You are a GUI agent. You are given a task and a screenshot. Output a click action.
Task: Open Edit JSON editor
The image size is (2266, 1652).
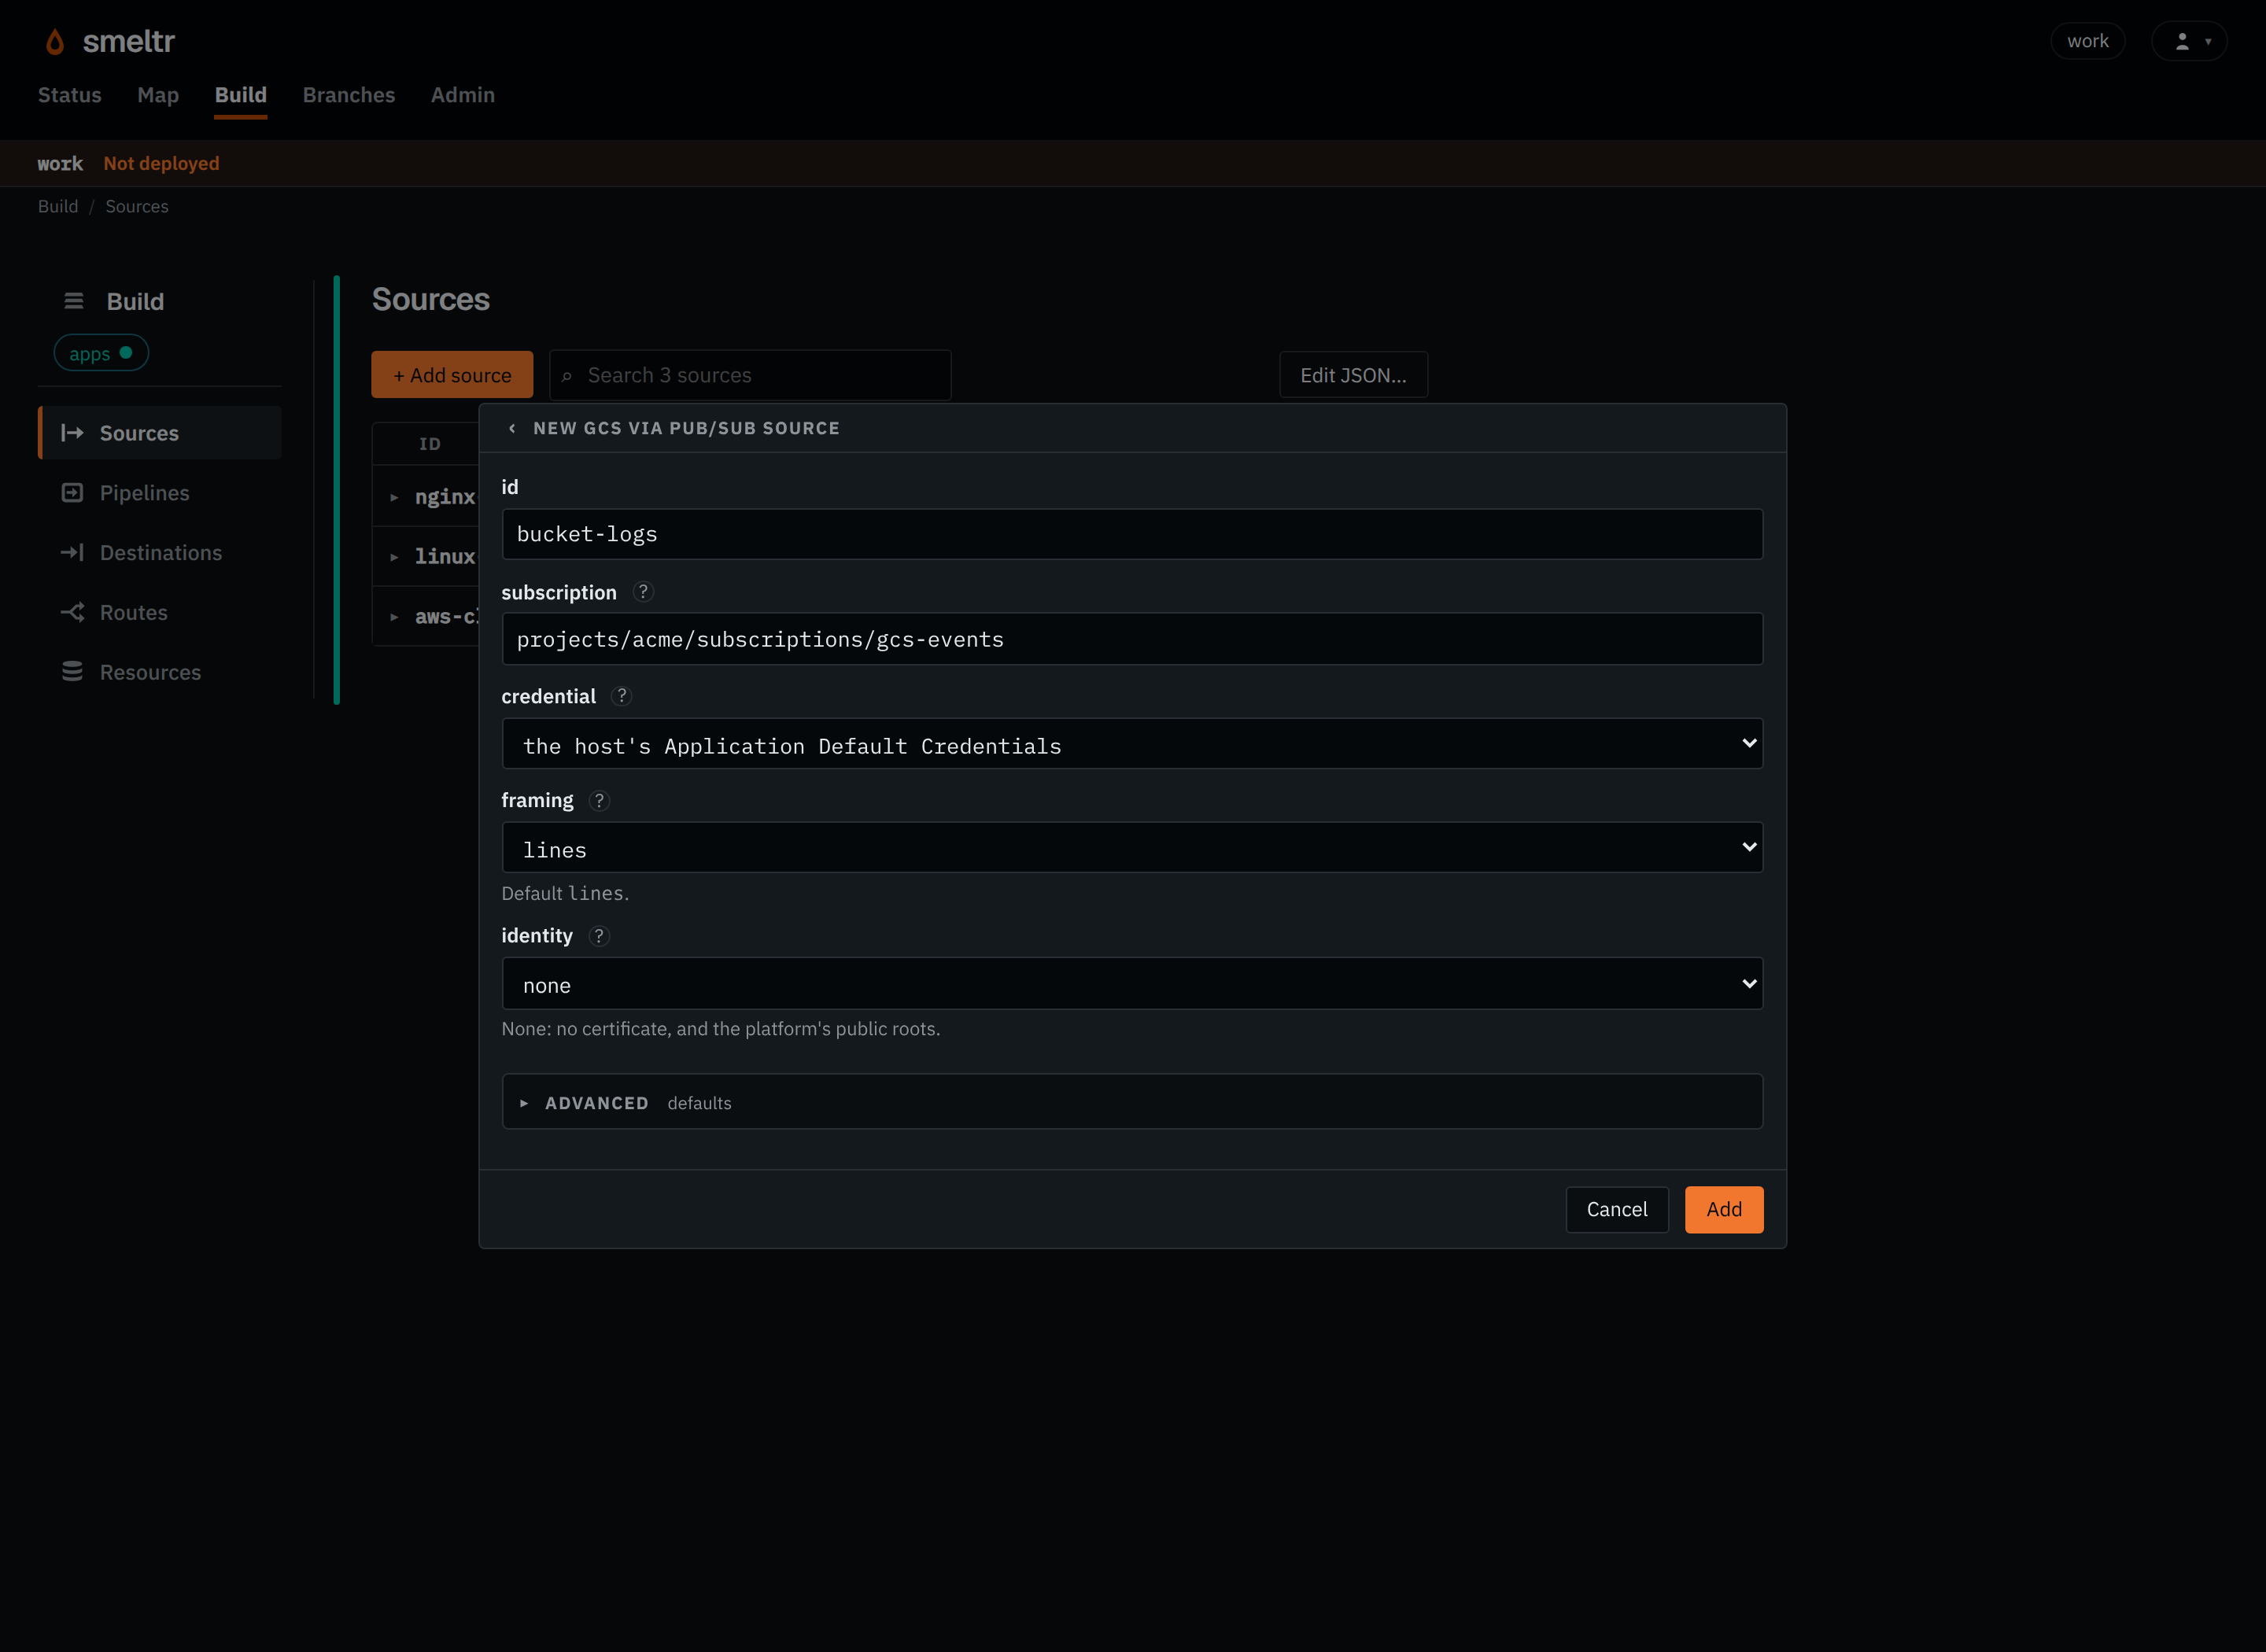click(x=1353, y=375)
